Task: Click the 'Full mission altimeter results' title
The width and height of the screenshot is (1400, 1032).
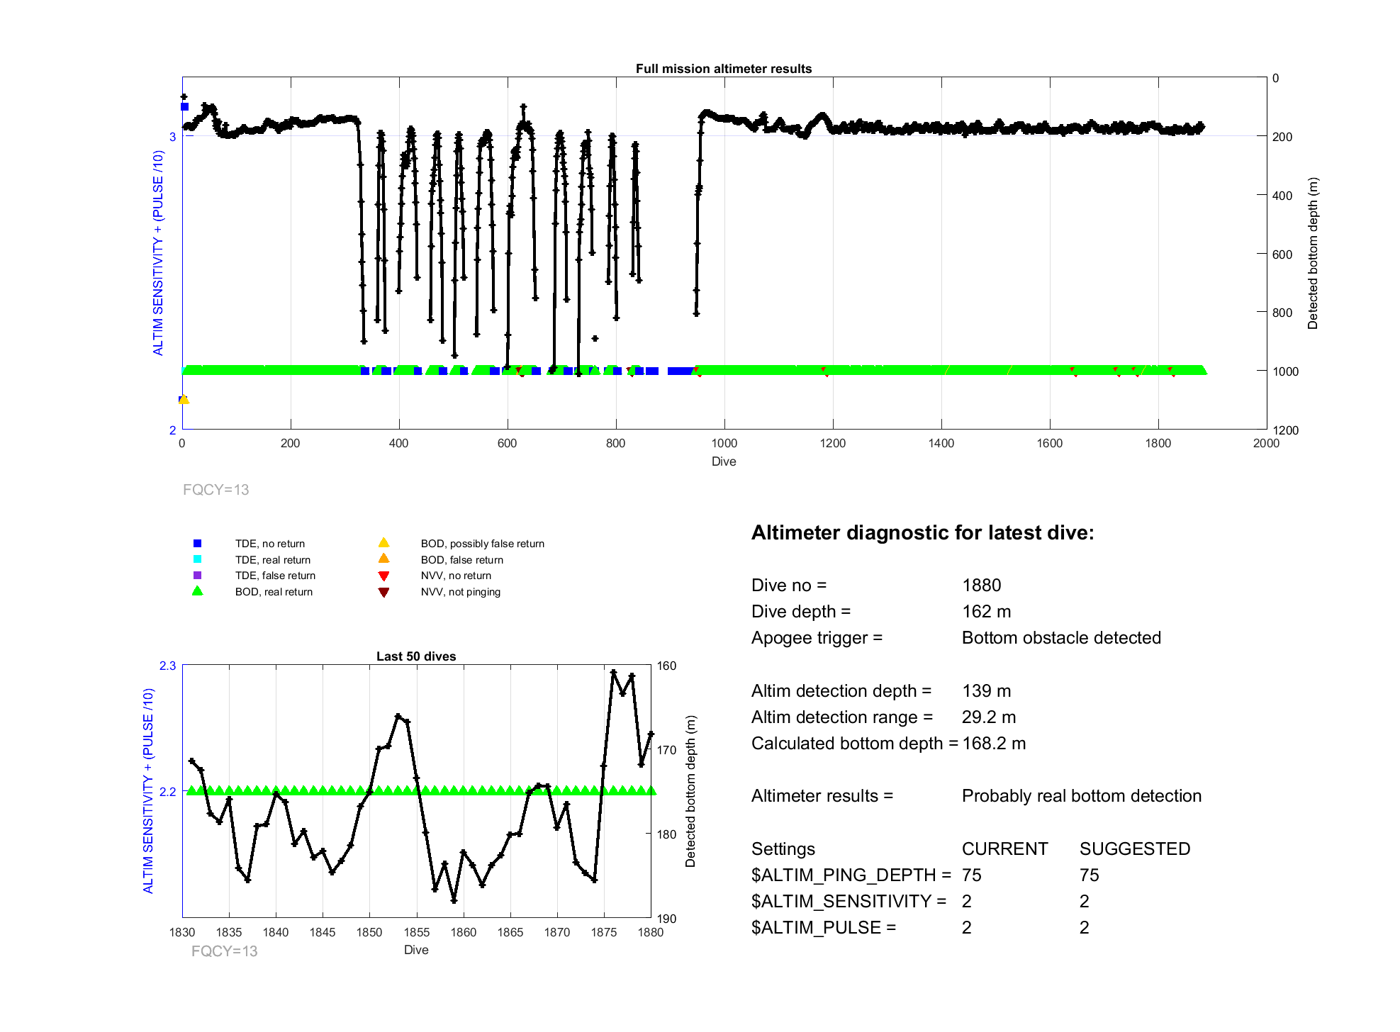Action: tap(723, 68)
